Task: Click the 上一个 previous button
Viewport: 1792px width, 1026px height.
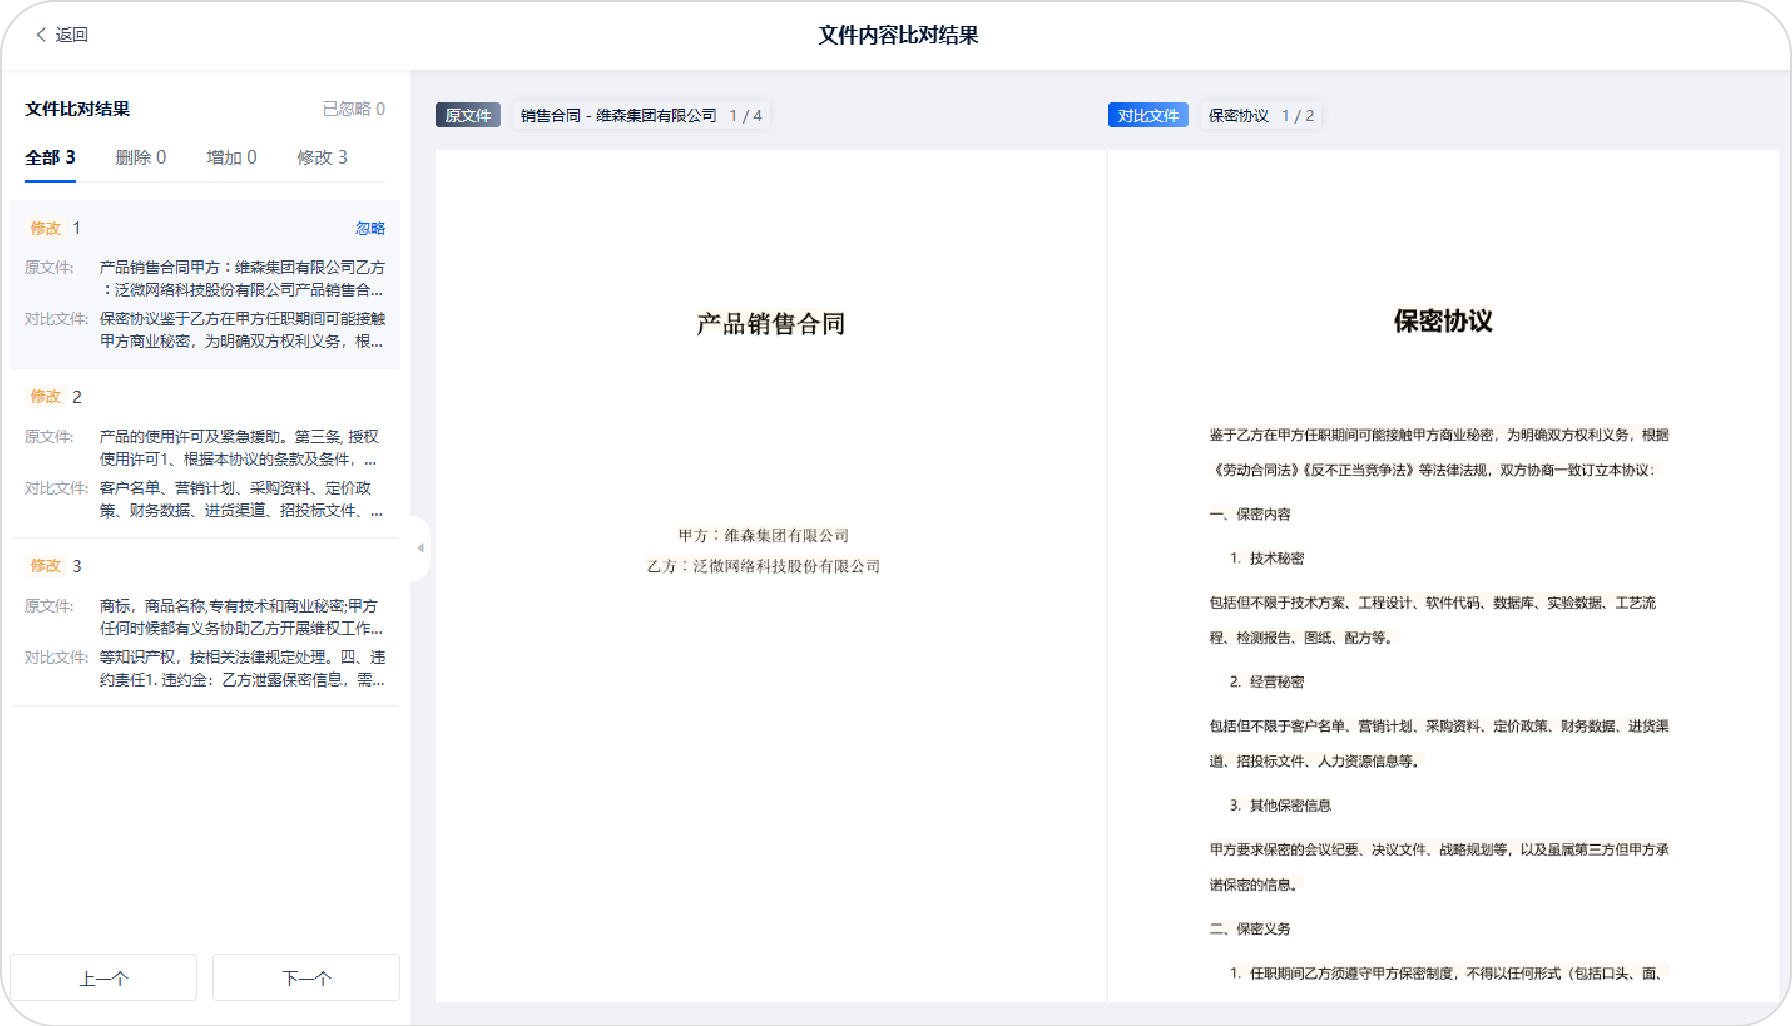Action: [x=104, y=978]
